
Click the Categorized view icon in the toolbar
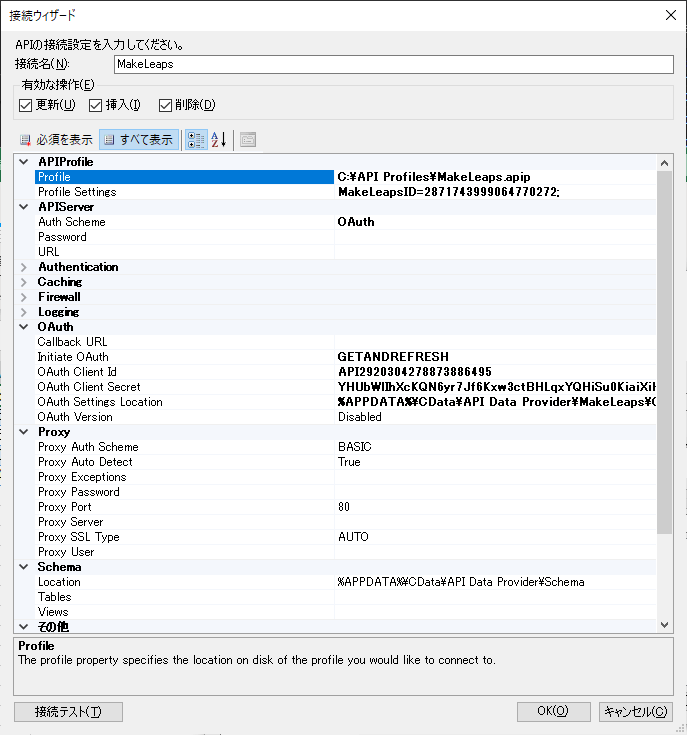coord(196,140)
